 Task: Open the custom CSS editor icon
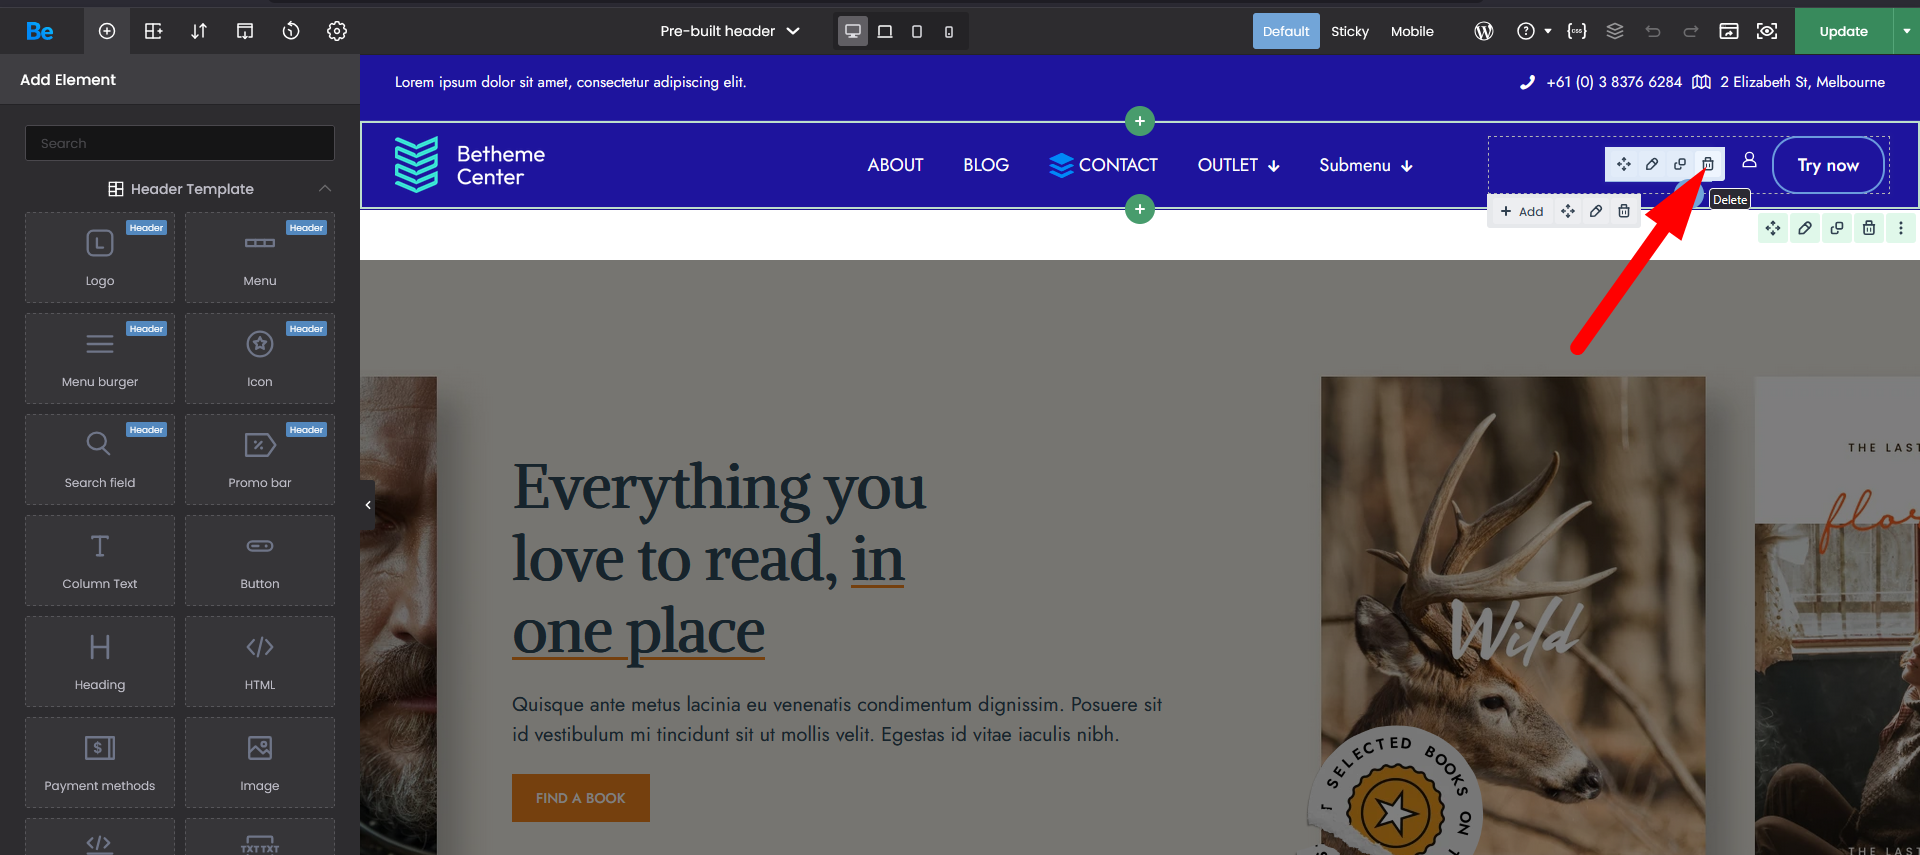click(1577, 31)
